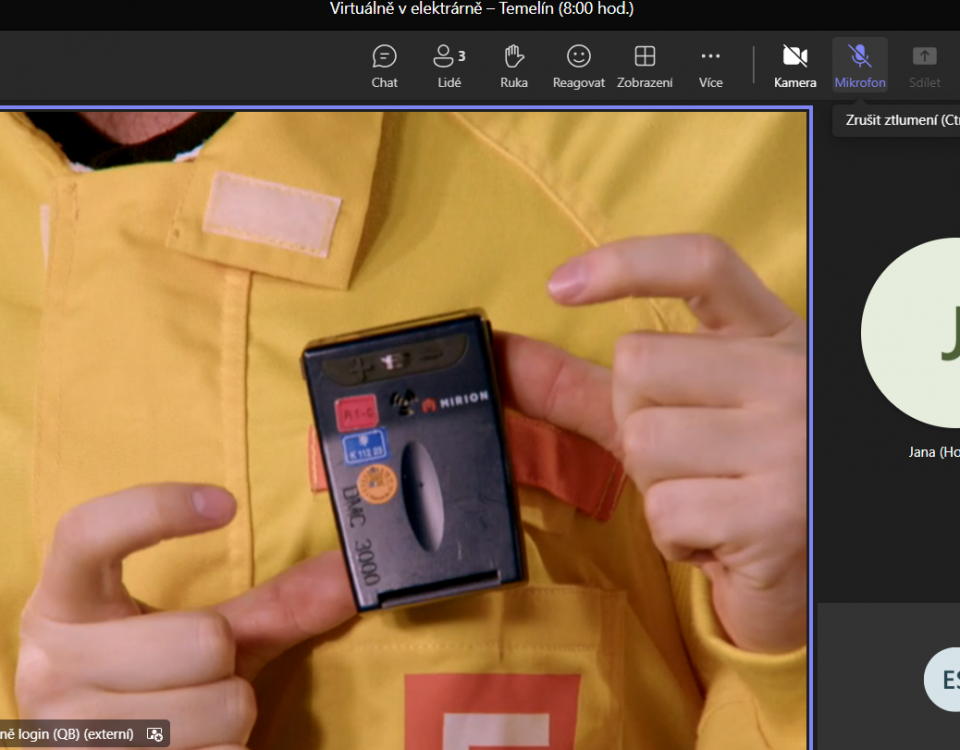Click the pop-out icon beside presenter name
This screenshot has height=750, width=960.
point(155,734)
